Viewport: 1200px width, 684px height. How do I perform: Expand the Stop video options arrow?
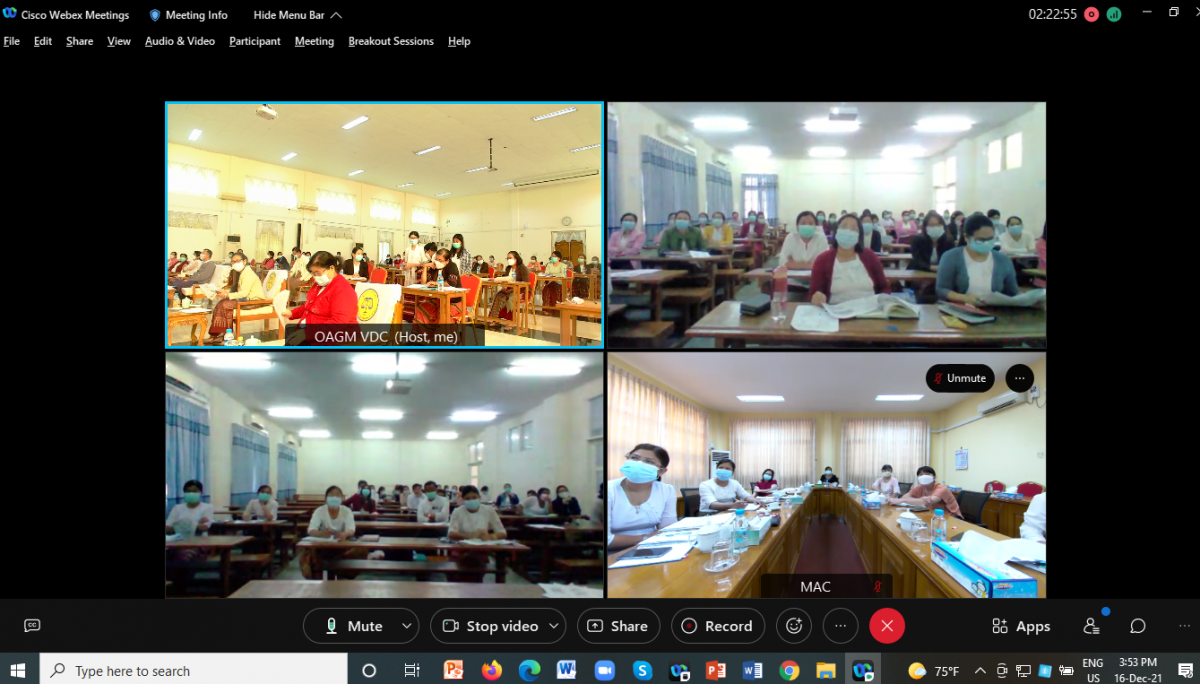pos(553,626)
